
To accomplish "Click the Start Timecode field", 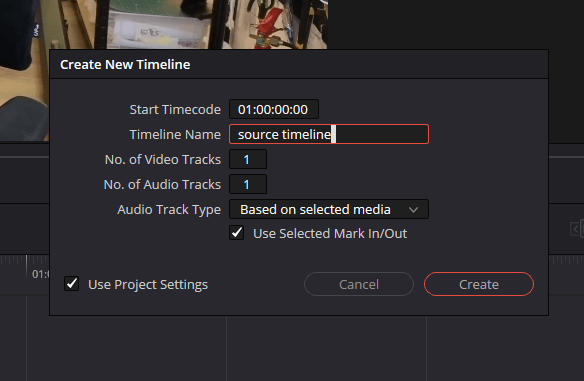I will 274,109.
